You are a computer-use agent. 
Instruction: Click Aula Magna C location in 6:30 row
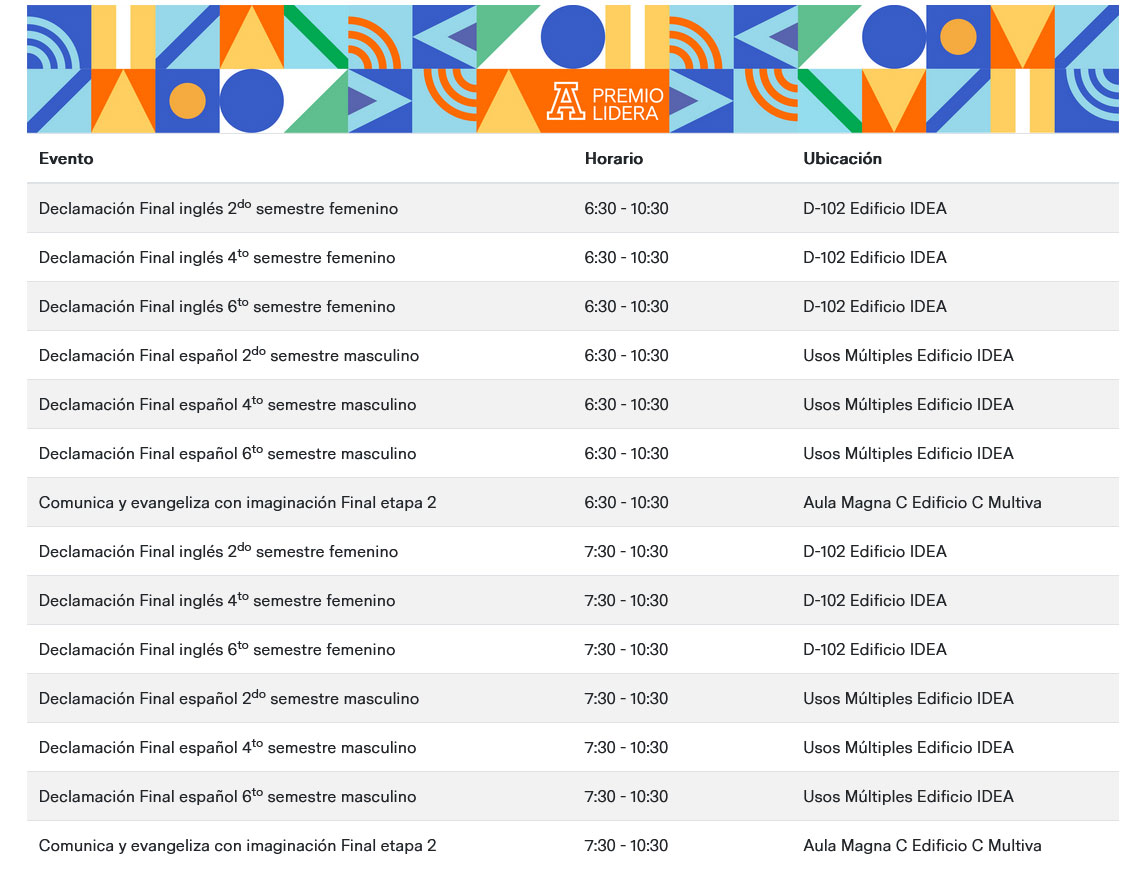pyautogui.click(x=922, y=502)
